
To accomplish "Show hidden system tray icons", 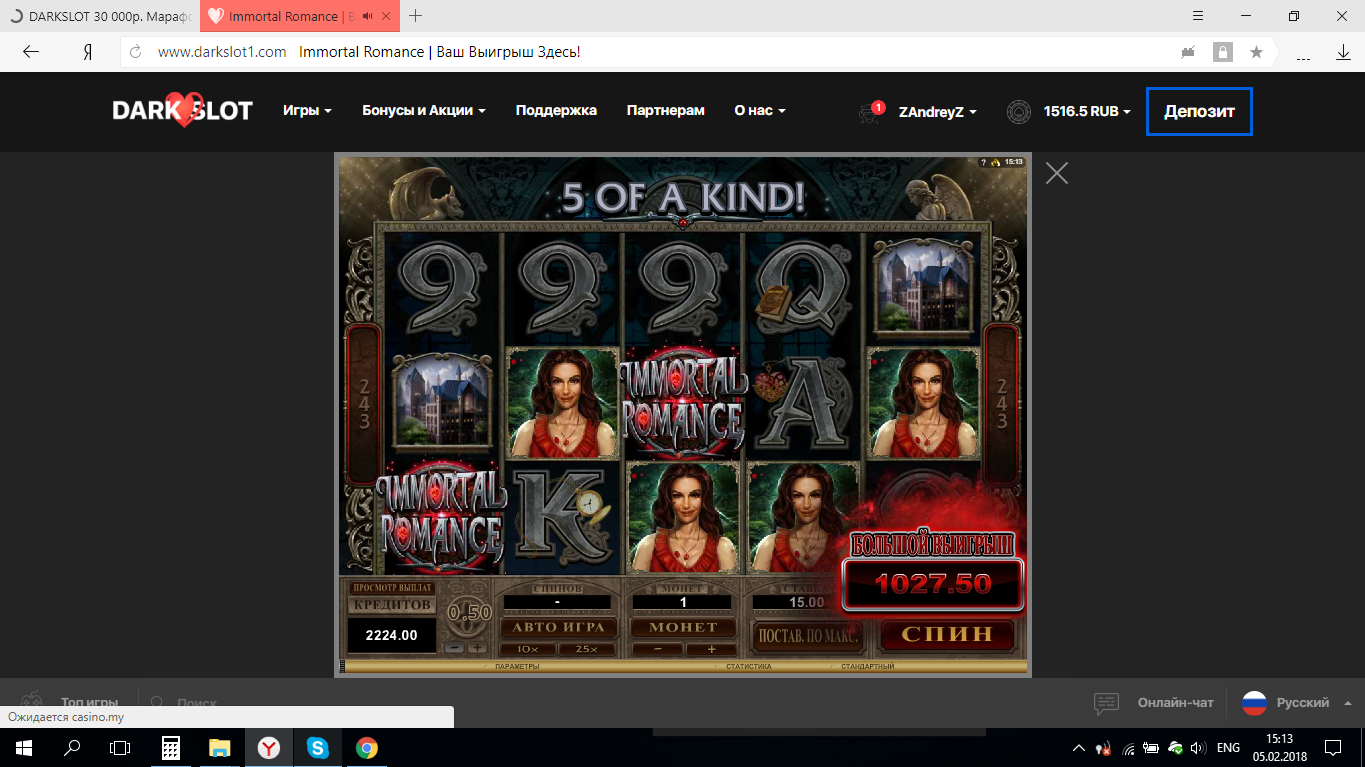I will 1079,747.
